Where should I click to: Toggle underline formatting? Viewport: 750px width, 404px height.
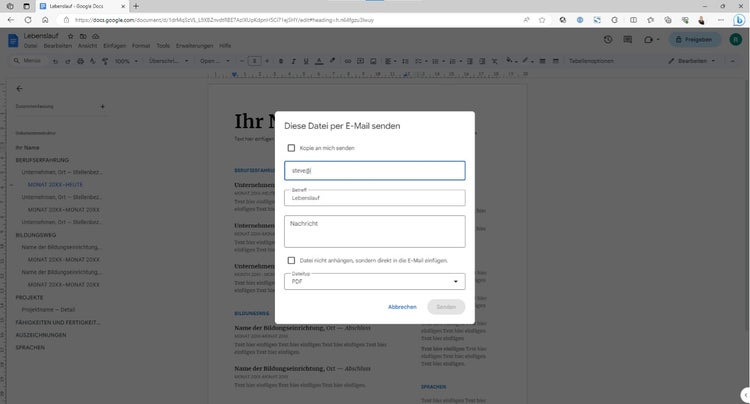(306, 61)
